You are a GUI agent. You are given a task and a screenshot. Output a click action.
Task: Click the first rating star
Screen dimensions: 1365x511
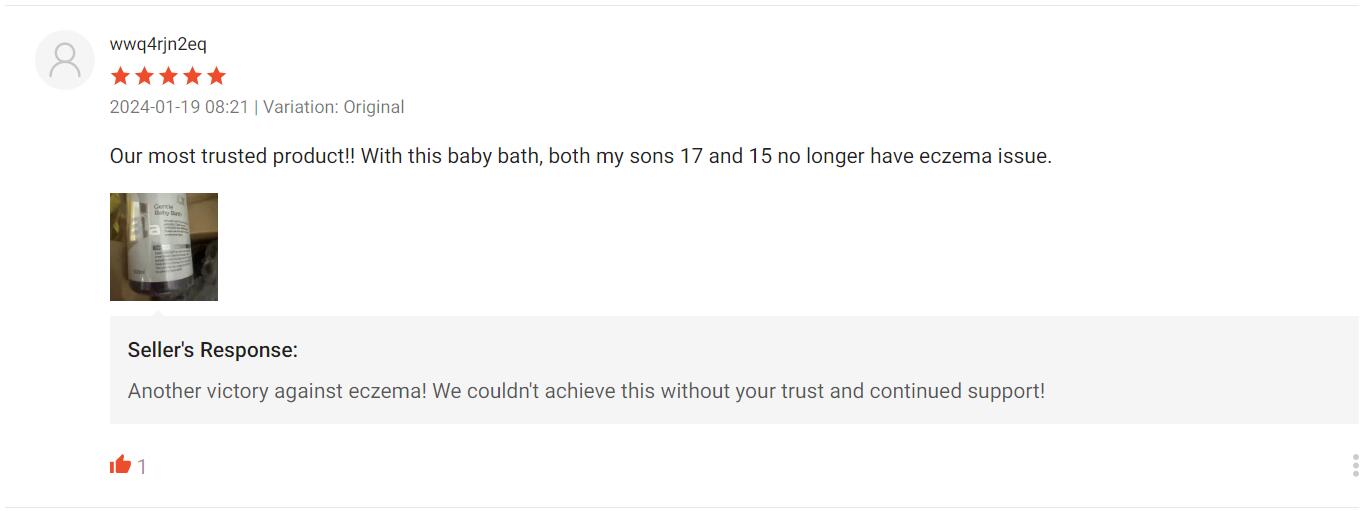(x=120, y=76)
